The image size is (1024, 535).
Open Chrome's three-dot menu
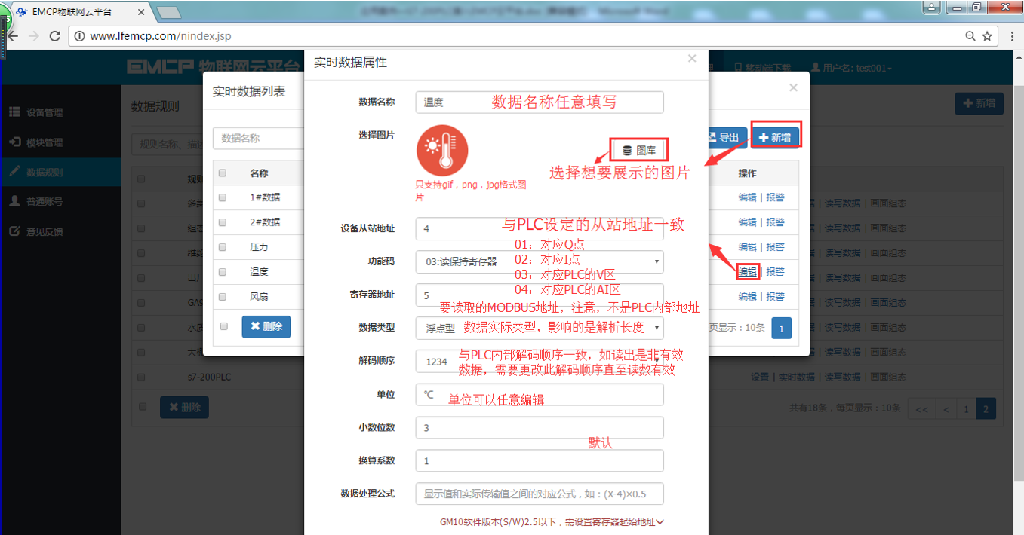(x=1010, y=36)
